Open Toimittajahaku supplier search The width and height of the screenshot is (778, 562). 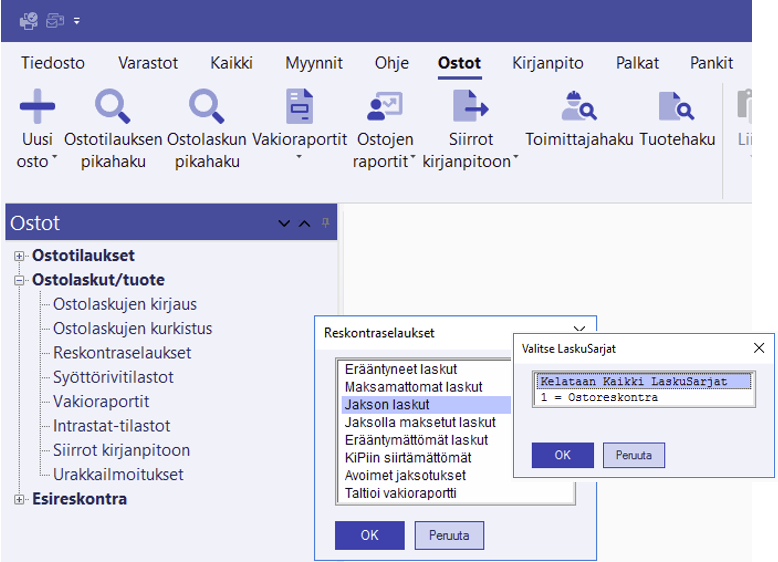[x=577, y=106]
